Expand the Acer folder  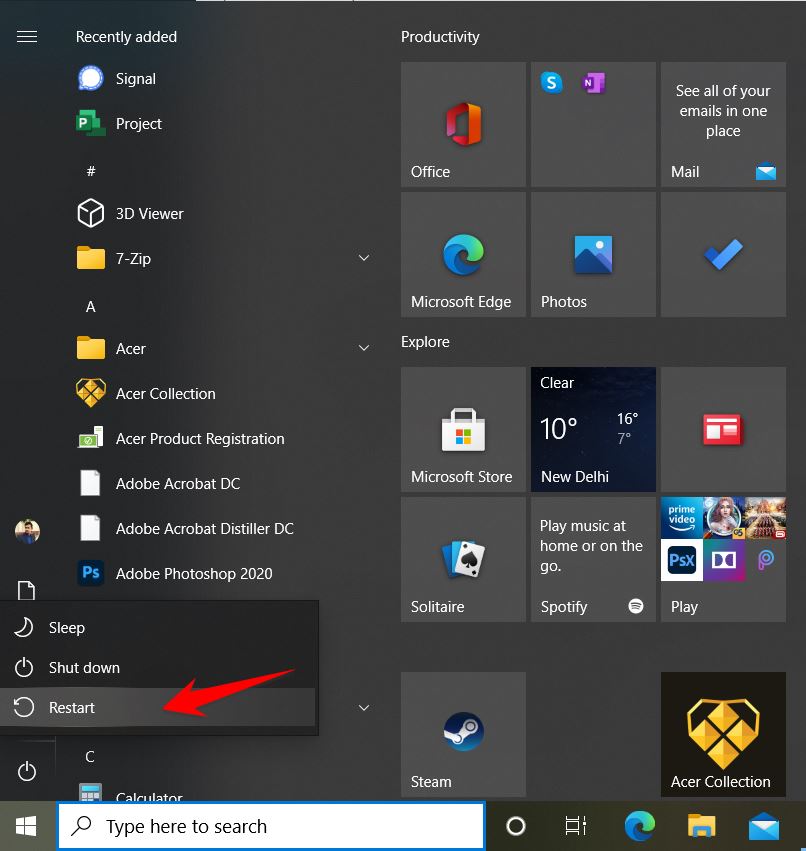coord(364,348)
